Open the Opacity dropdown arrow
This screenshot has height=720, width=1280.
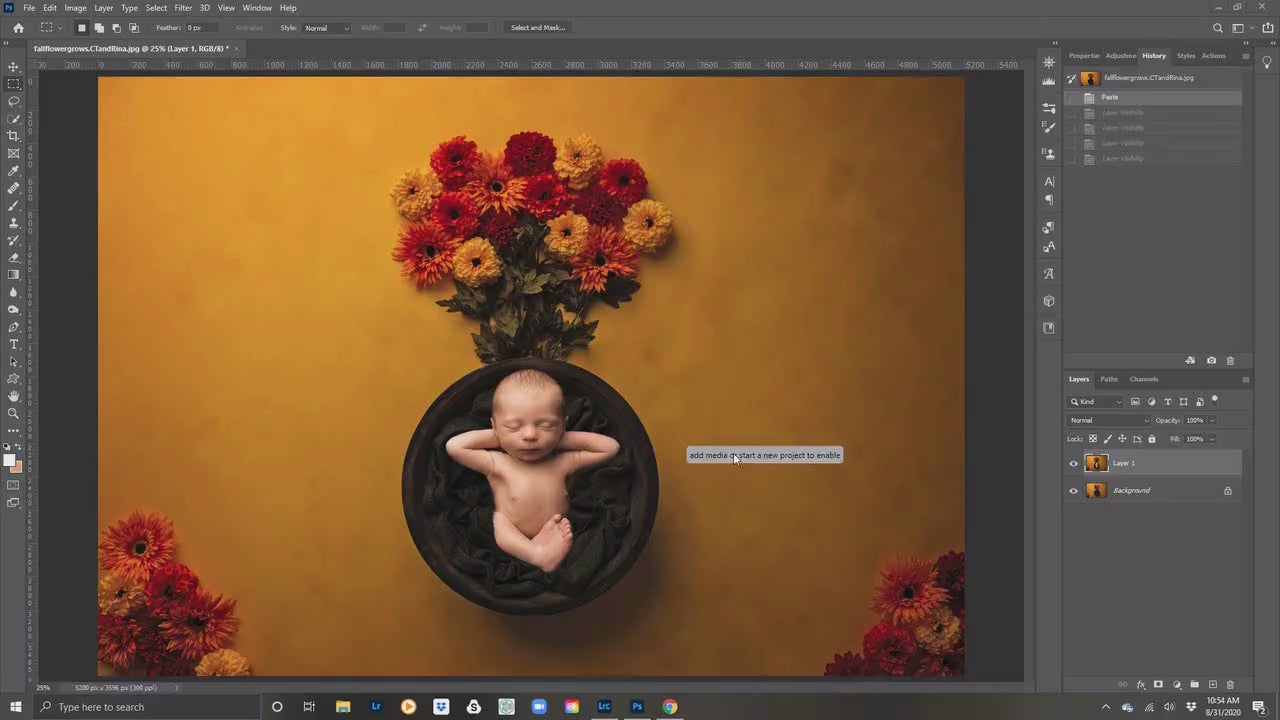click(1211, 420)
